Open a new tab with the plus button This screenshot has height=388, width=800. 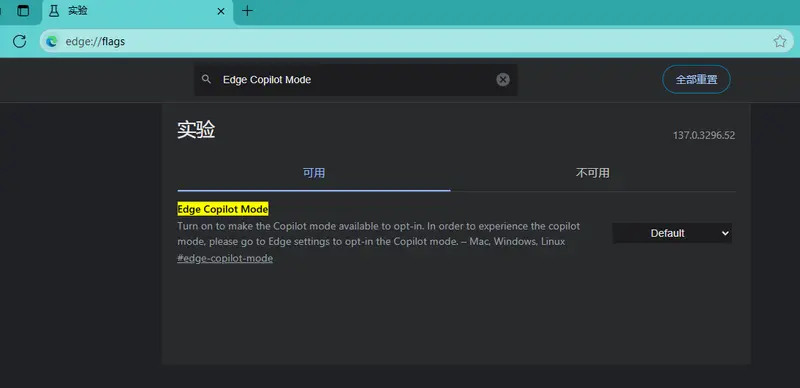pos(247,11)
